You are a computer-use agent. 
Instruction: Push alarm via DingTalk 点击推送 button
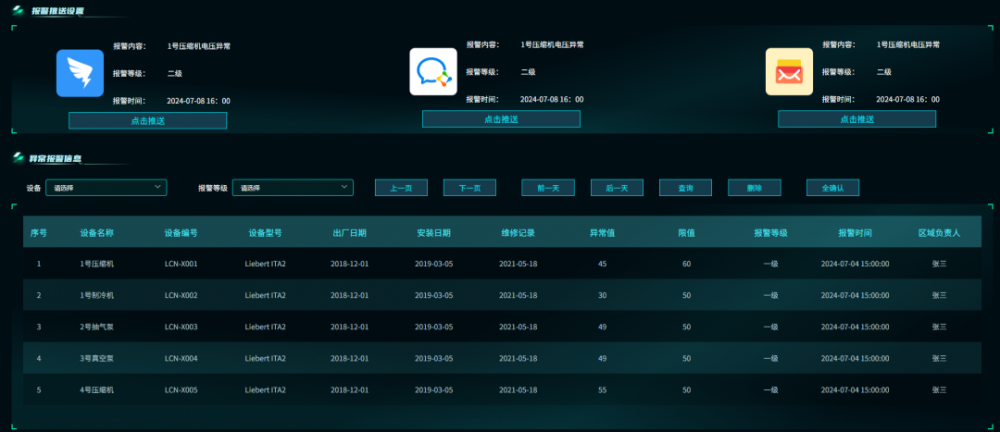[148, 121]
